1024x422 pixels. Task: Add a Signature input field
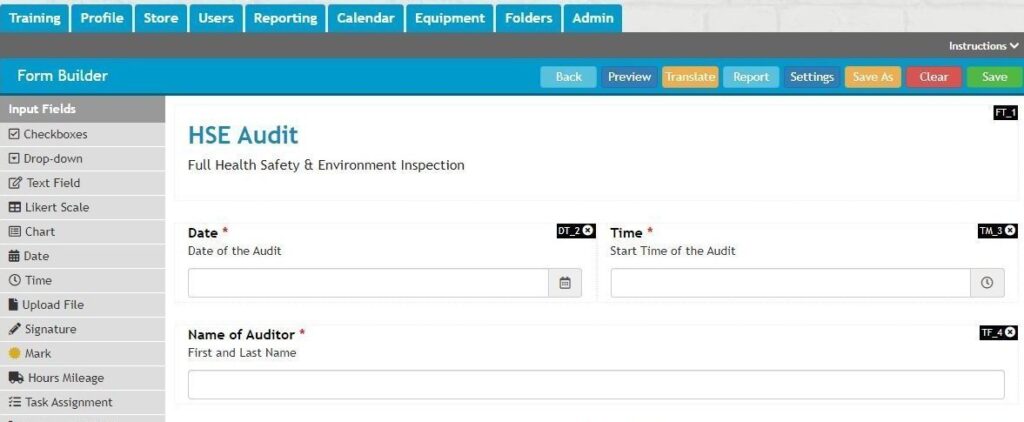[x=50, y=329]
